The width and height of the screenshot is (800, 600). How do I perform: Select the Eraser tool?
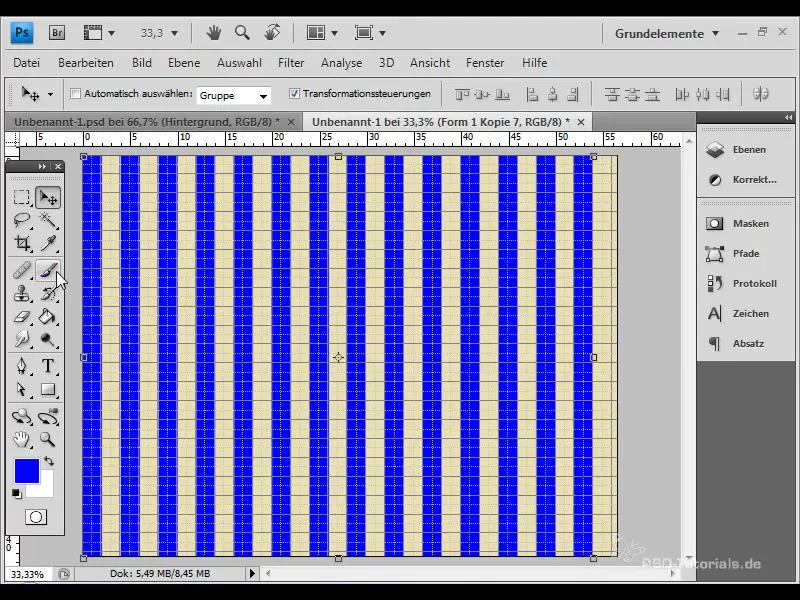(21, 317)
